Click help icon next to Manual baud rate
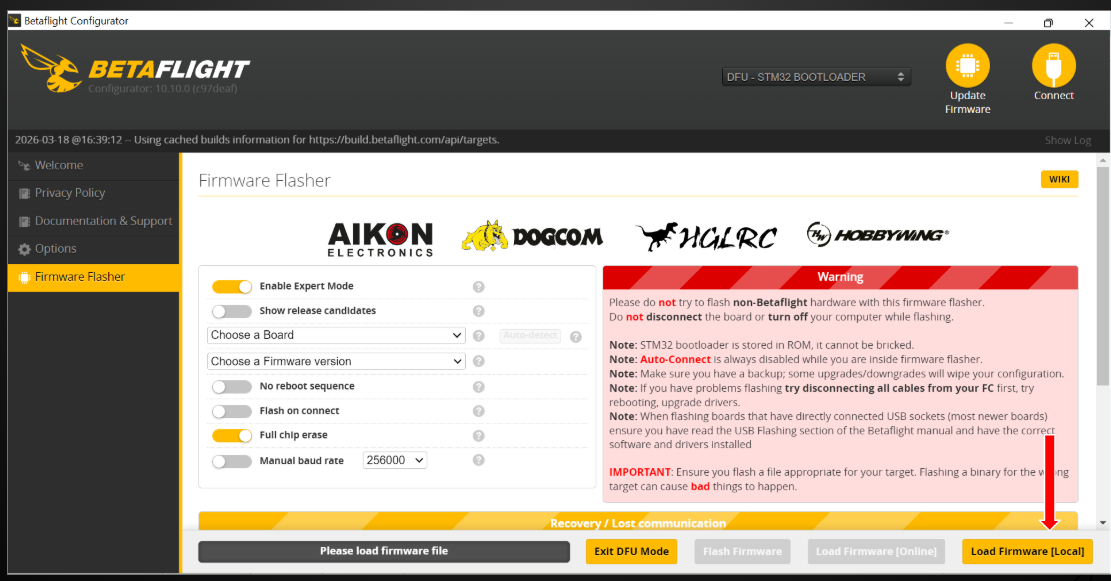This screenshot has width=1111, height=581. [478, 460]
